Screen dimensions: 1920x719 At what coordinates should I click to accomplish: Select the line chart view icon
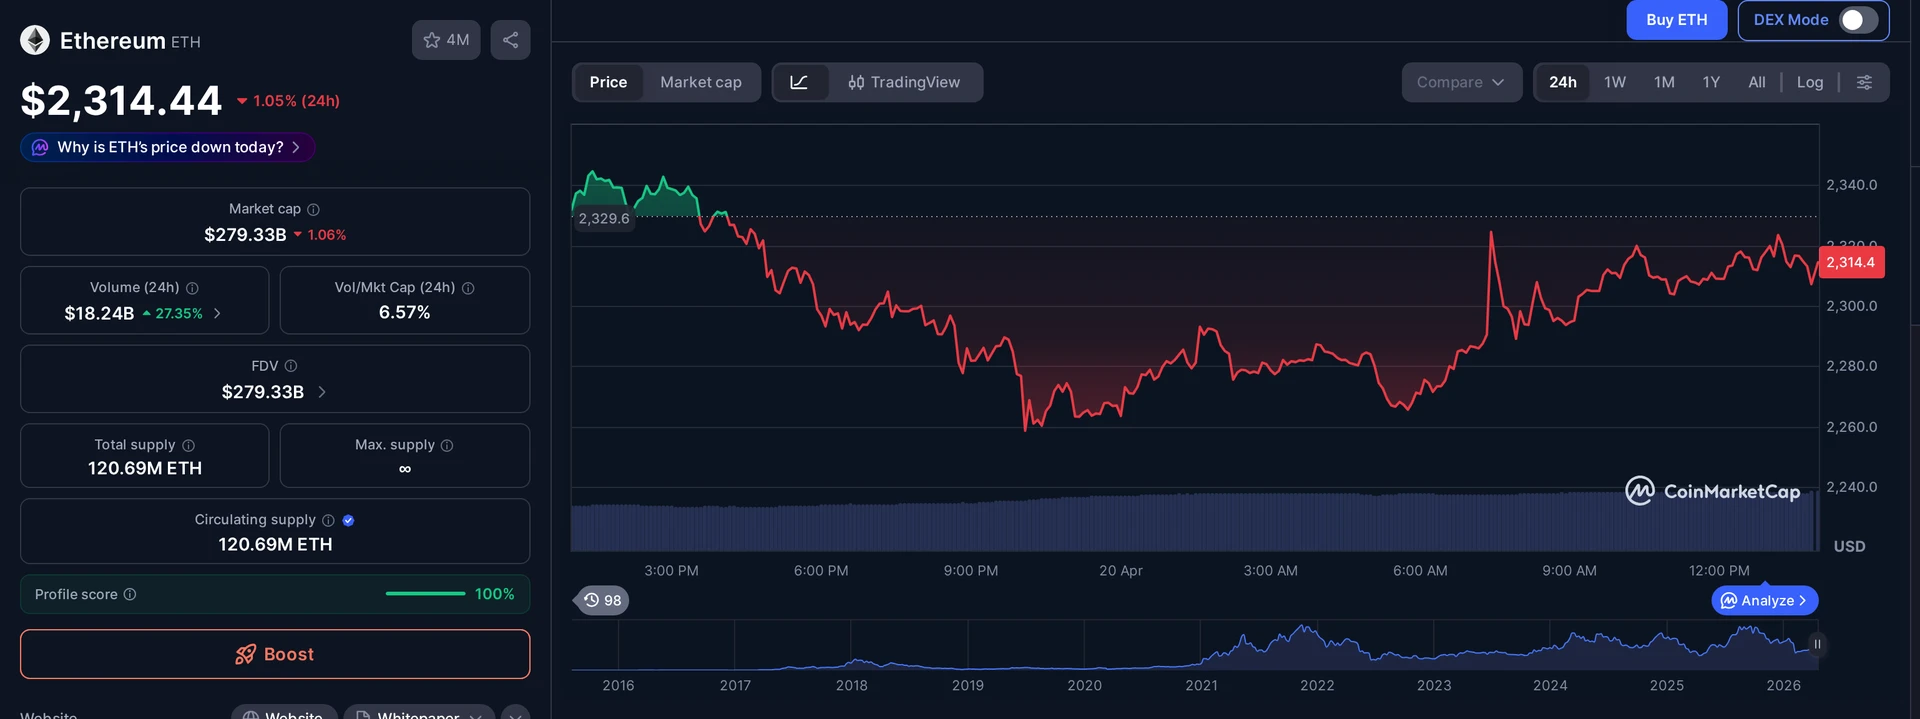799,82
